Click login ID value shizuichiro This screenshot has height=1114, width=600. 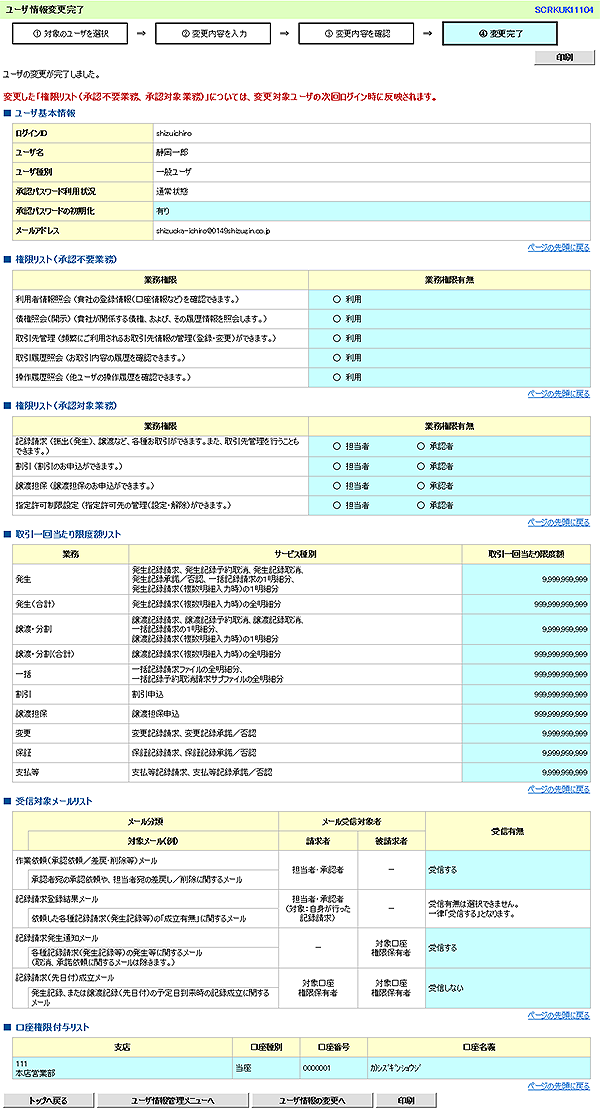coord(174,134)
